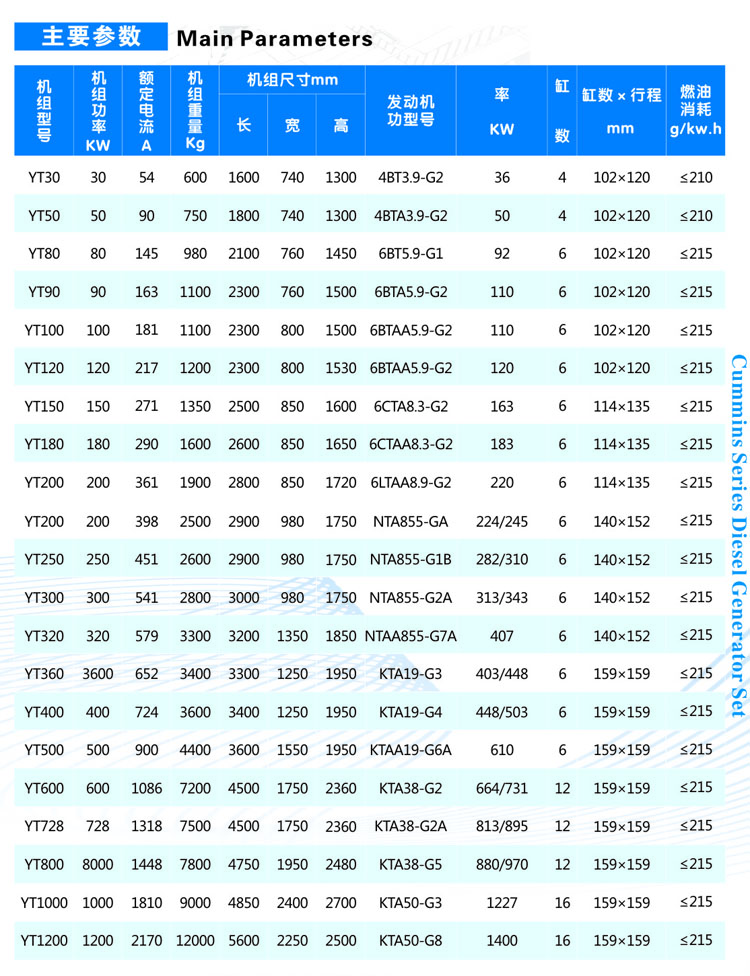The image size is (750, 976).
Task: Click engine model KTAA19-G6A
Action: tap(411, 750)
